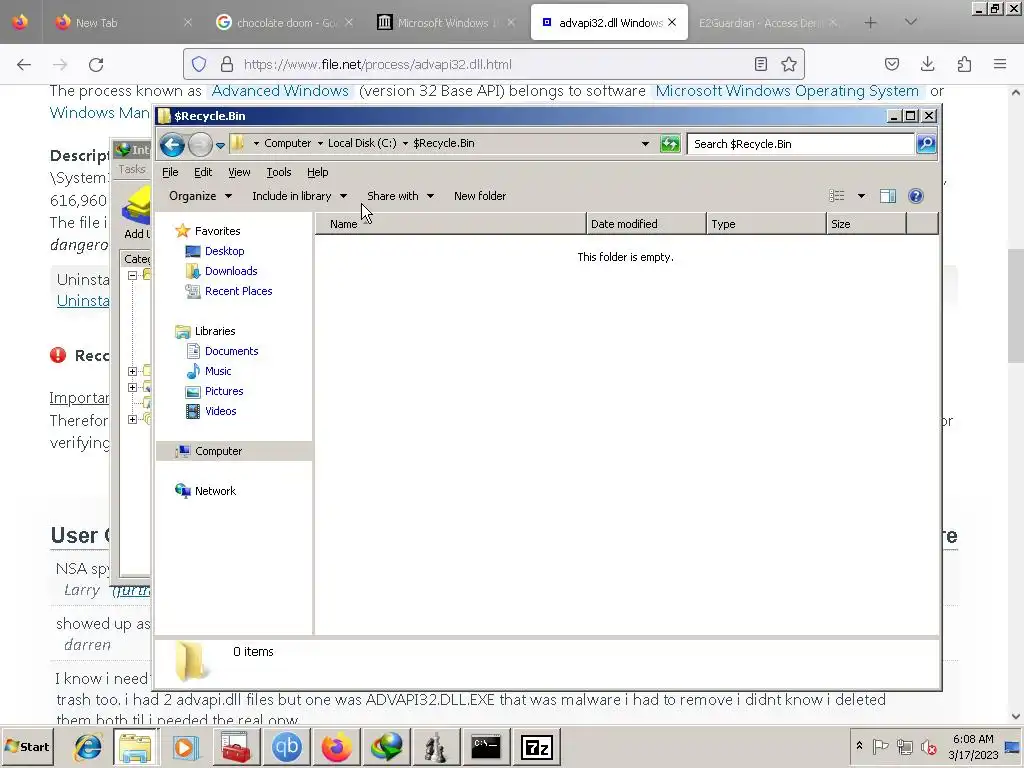Click the Windows Start button
1024x768 pixels.
[27, 746]
